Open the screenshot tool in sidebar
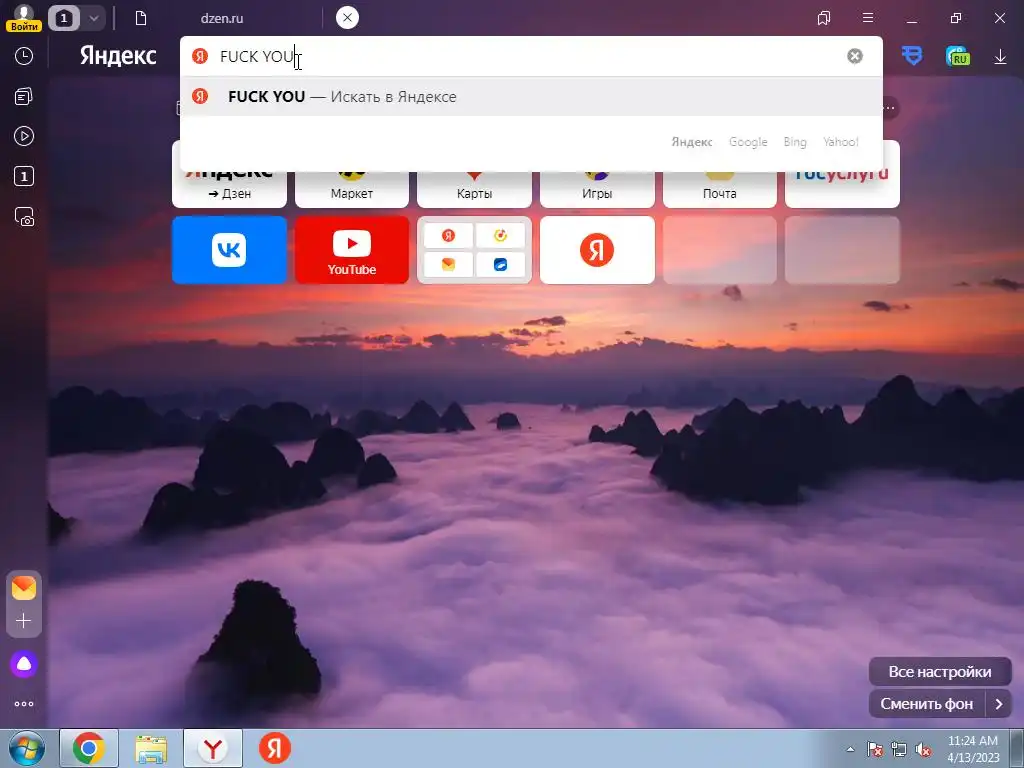Image resolution: width=1024 pixels, height=768 pixels. [x=24, y=216]
